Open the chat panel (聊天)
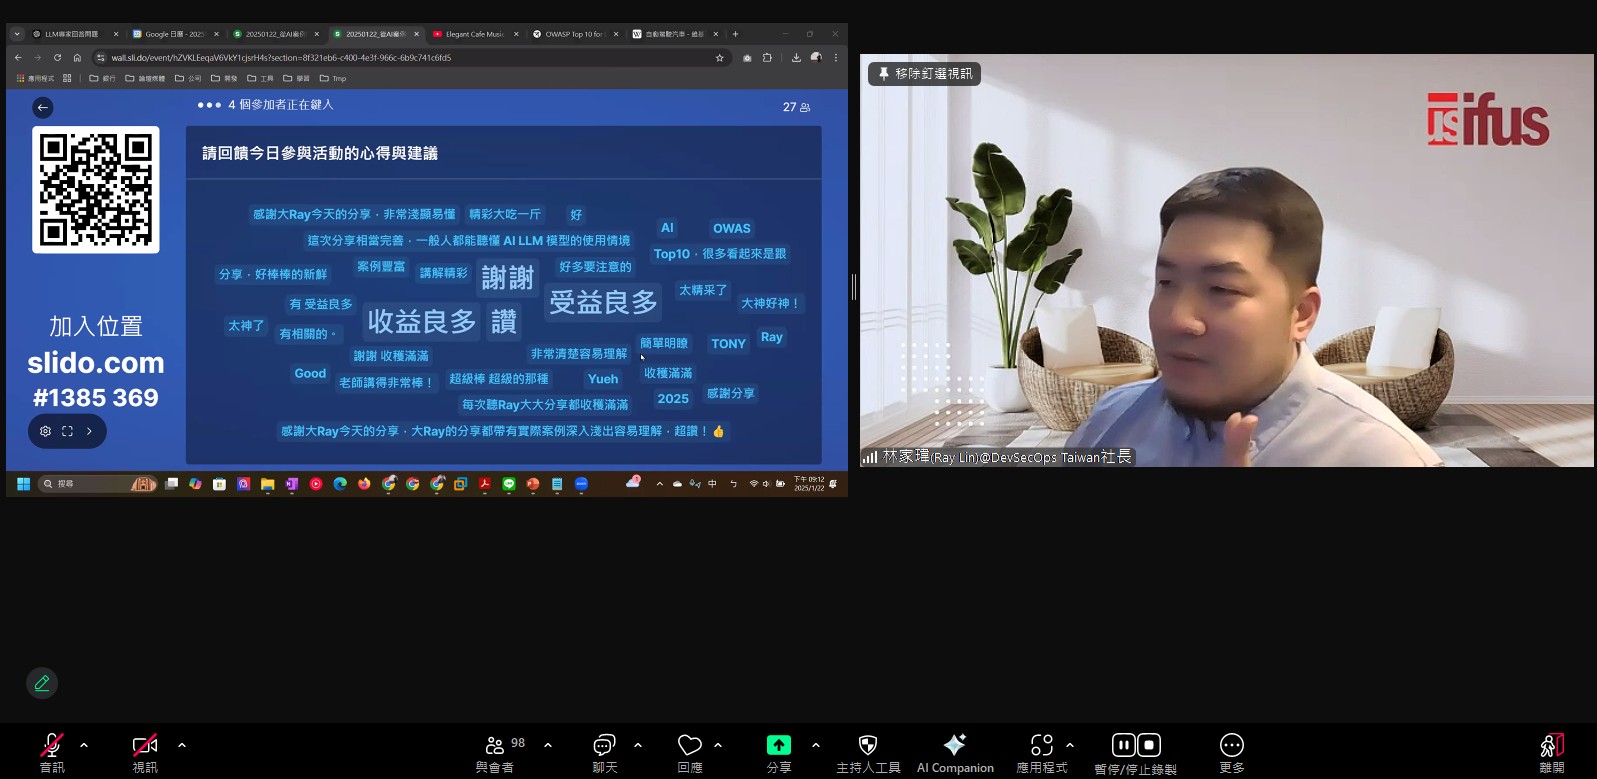Image resolution: width=1597 pixels, height=779 pixels. pyautogui.click(x=604, y=746)
